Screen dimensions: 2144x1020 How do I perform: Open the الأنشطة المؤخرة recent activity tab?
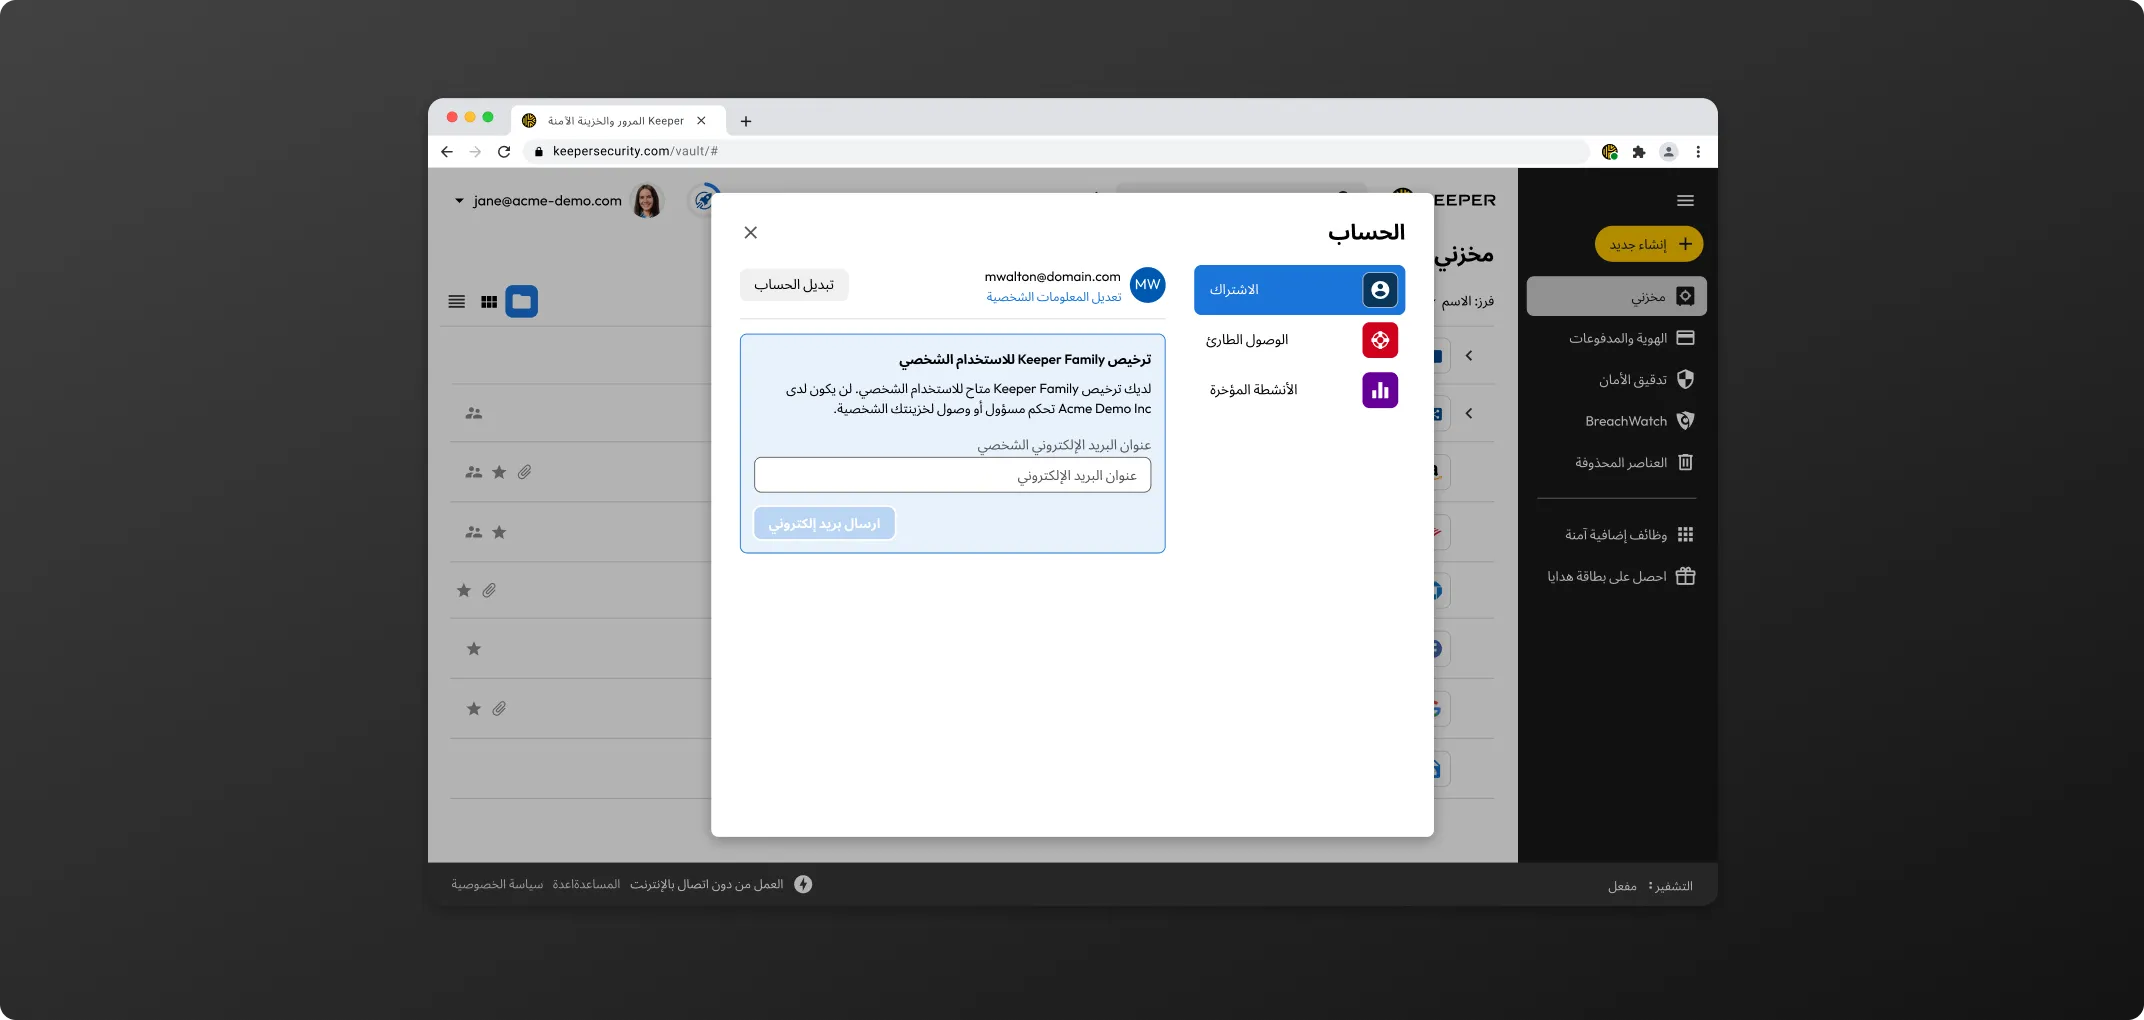[x=1299, y=390]
